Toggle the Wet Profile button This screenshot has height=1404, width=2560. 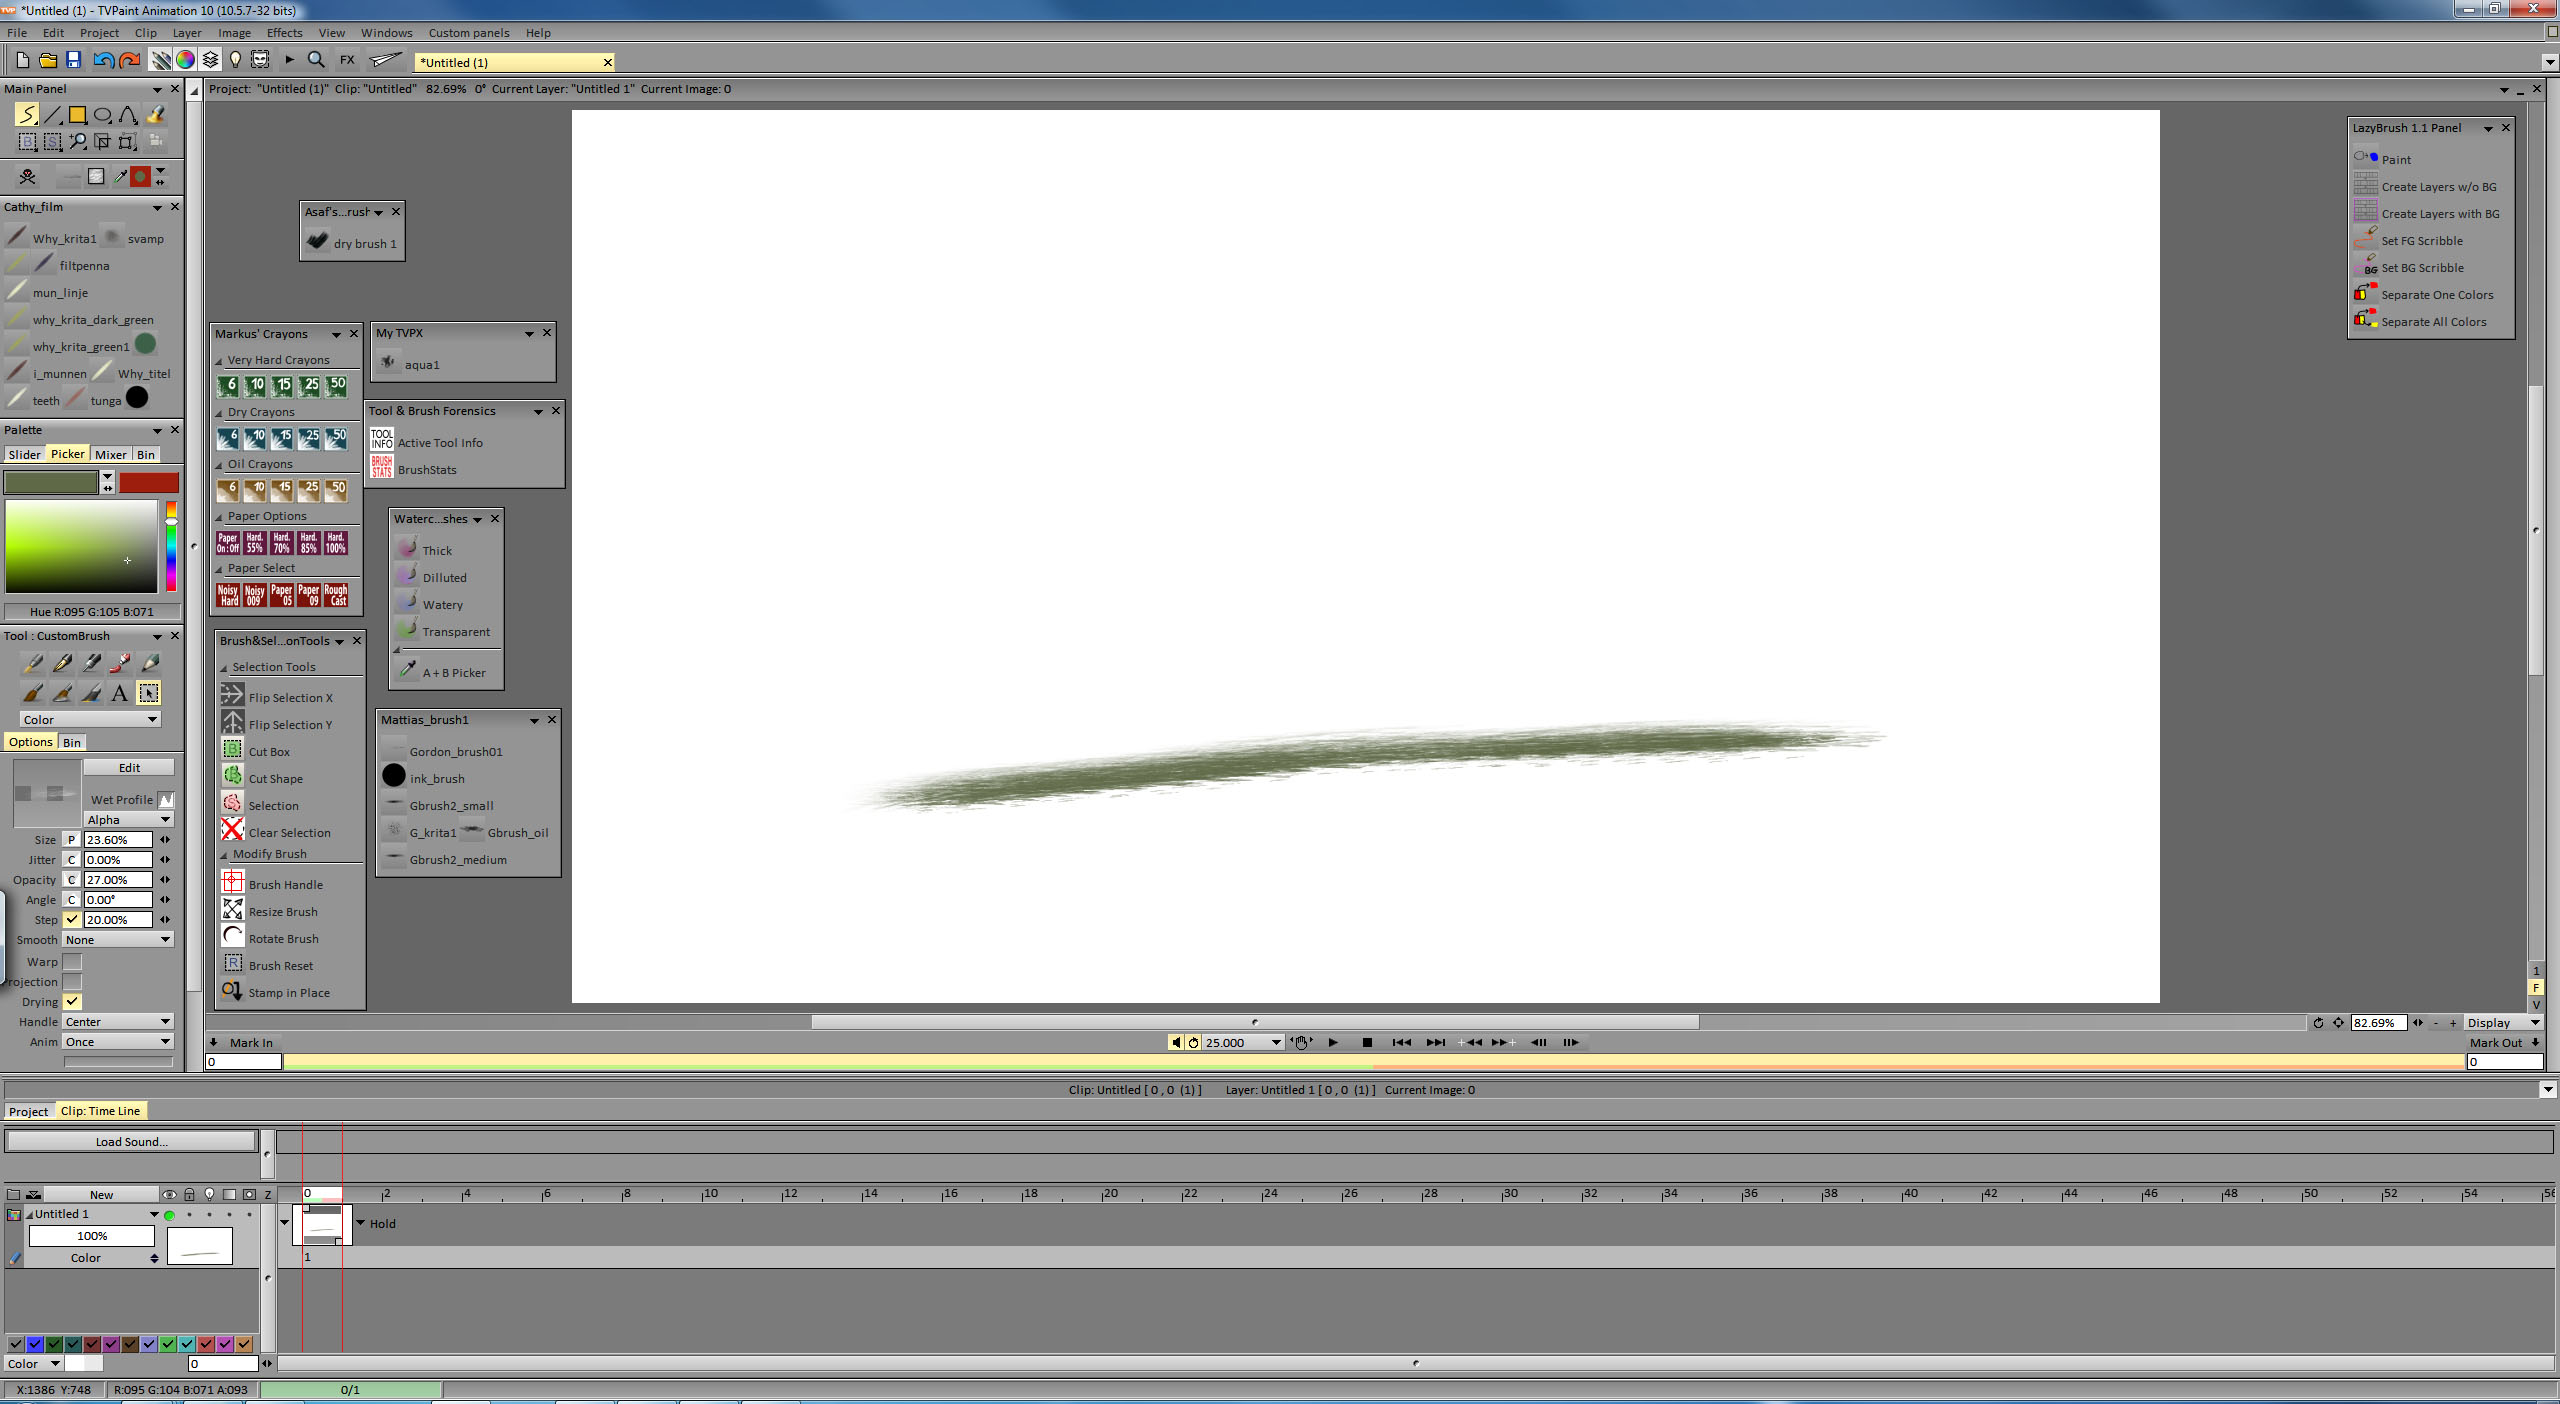(x=166, y=799)
